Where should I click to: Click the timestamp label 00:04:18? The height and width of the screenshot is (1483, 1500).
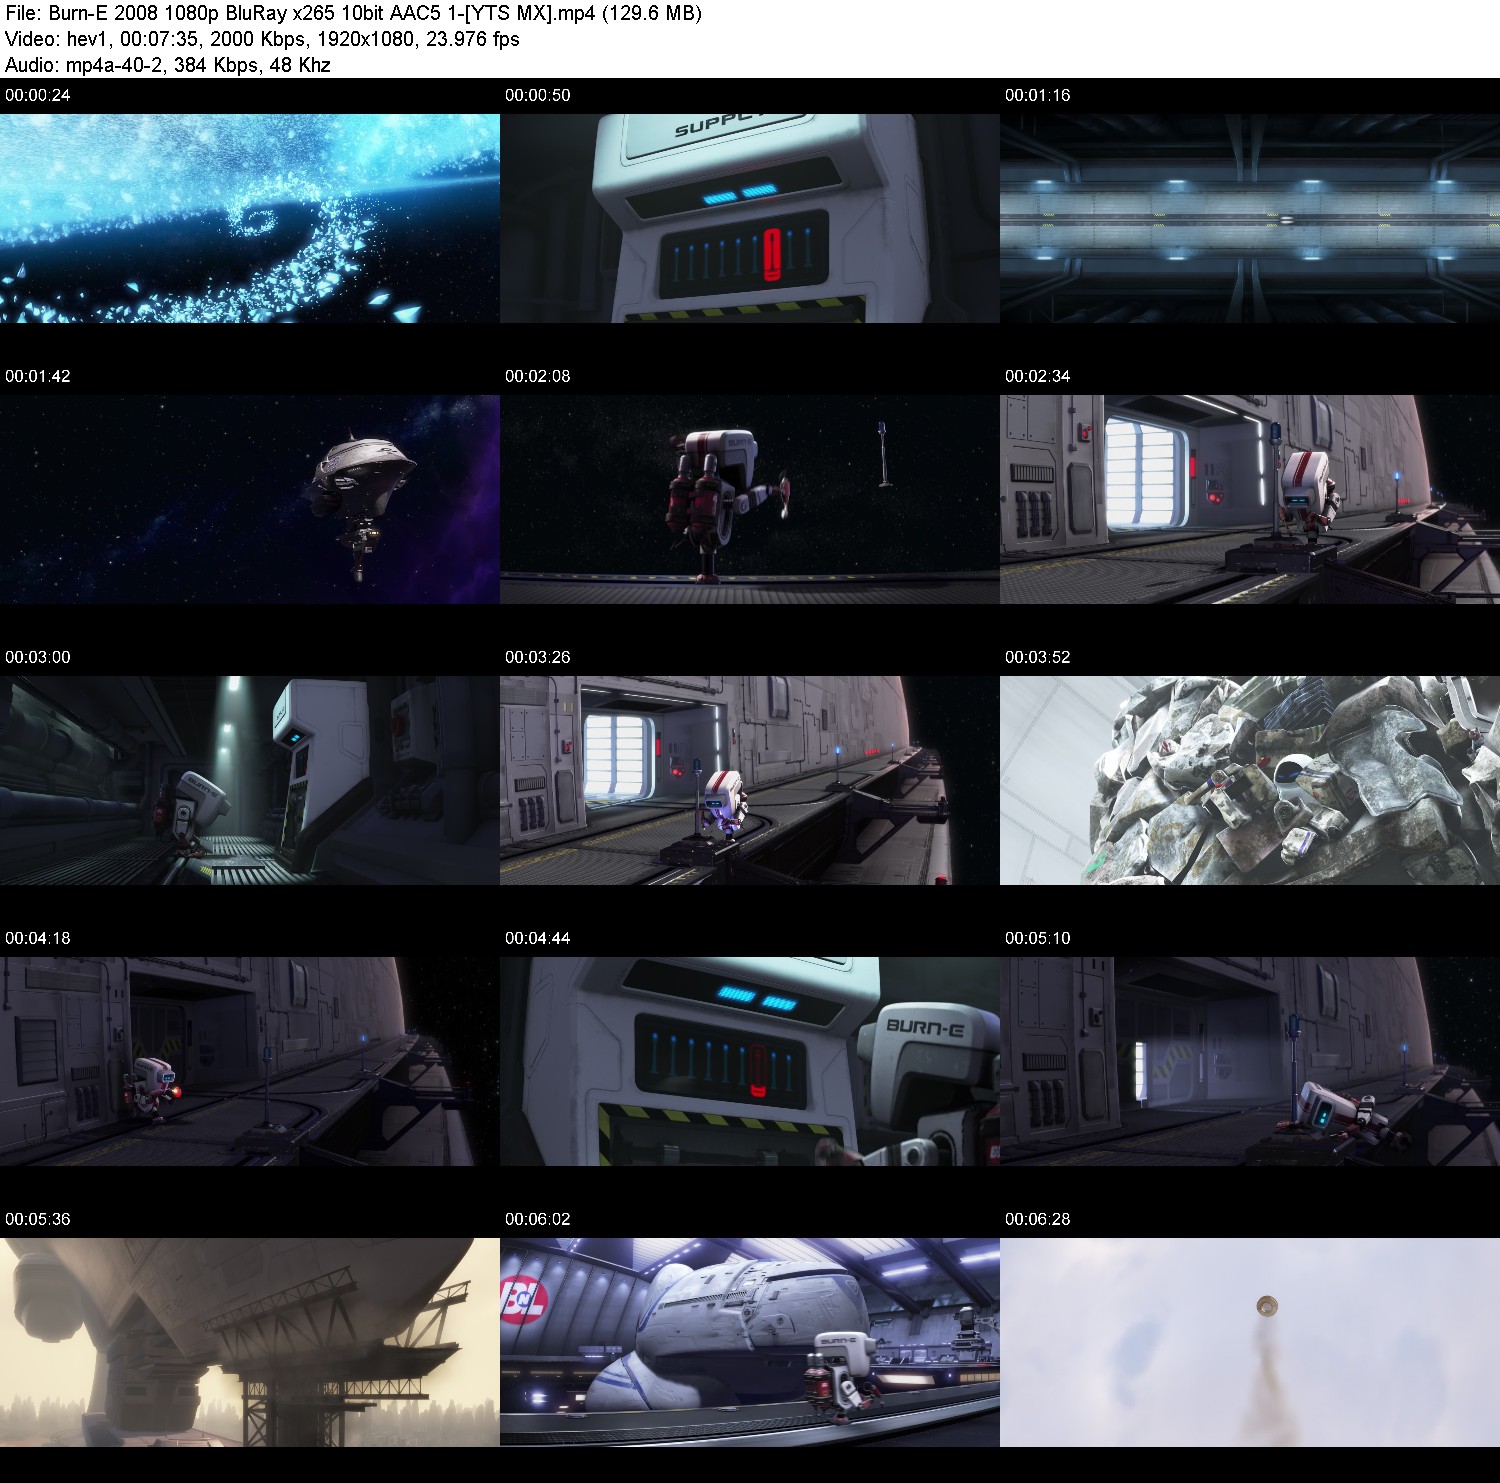click(x=38, y=938)
